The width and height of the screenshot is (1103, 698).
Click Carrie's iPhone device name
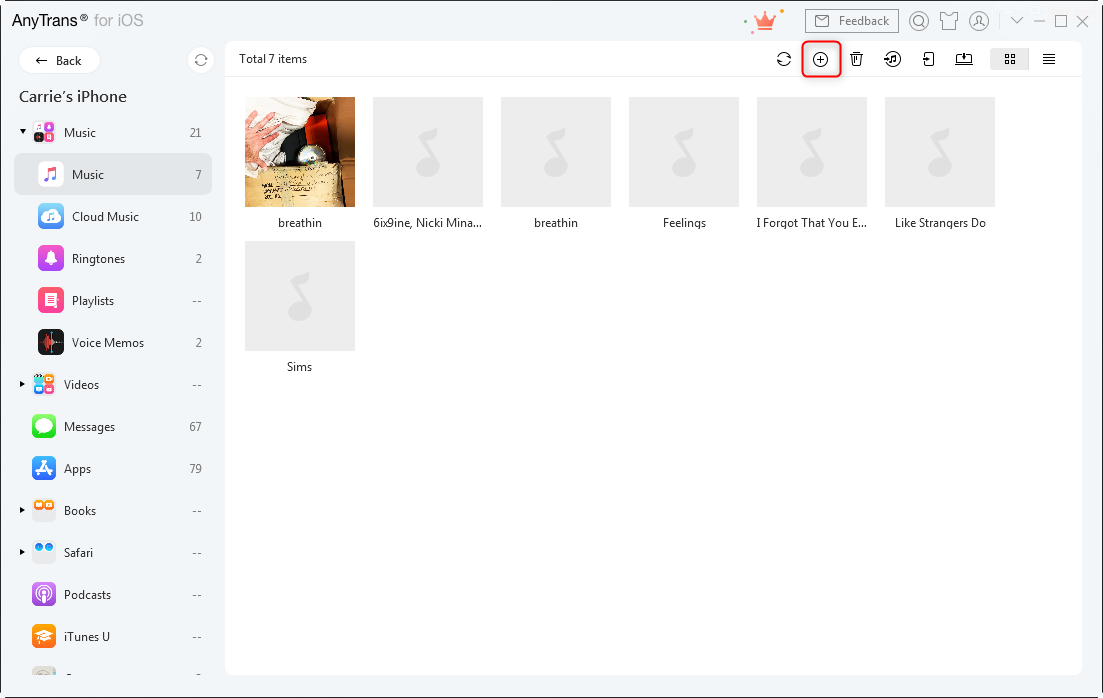73,96
